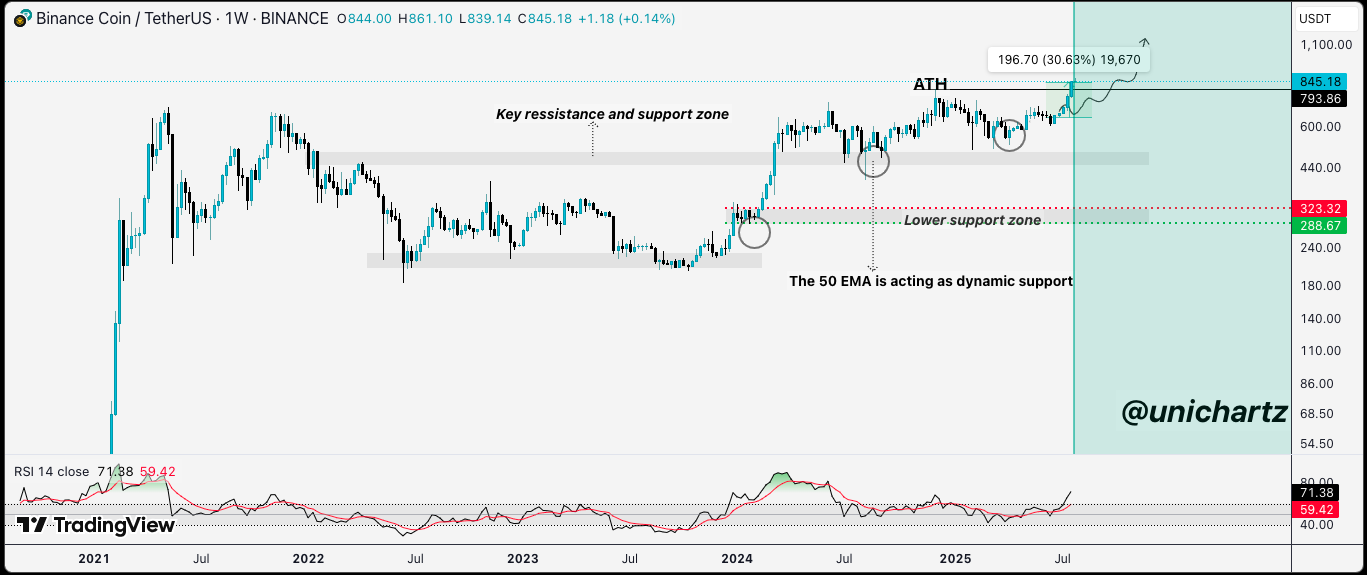Screen dimensions: 1367x575
Task: Click the 196.70 (30.63%) measurement tooltip
Action: [x=1068, y=60]
